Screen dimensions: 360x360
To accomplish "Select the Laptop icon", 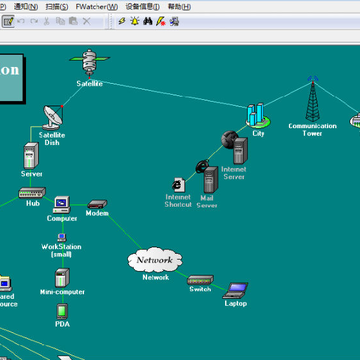I will pos(235,290).
